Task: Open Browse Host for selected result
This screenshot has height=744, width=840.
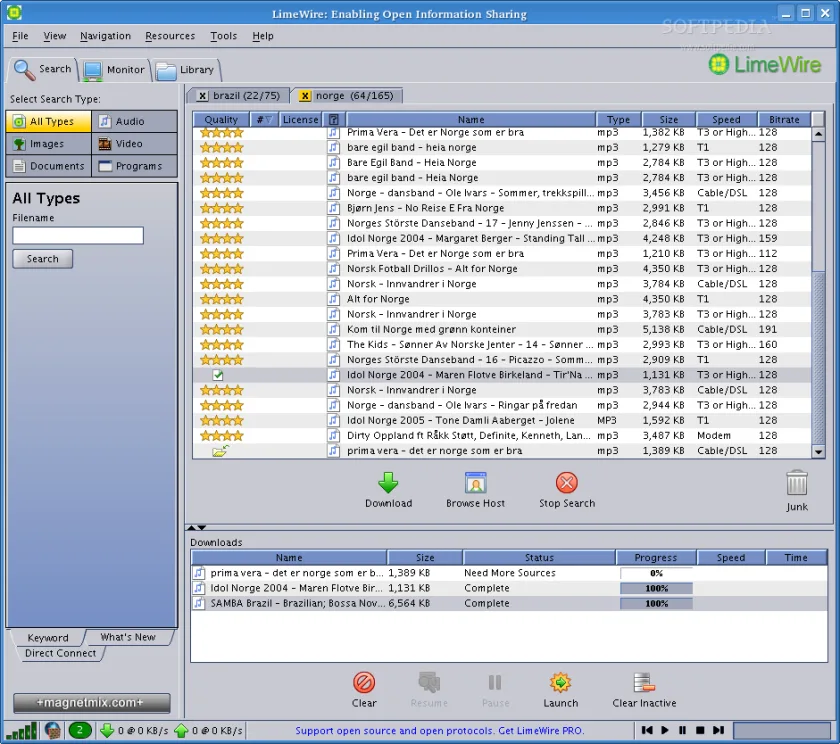Action: pos(475,490)
